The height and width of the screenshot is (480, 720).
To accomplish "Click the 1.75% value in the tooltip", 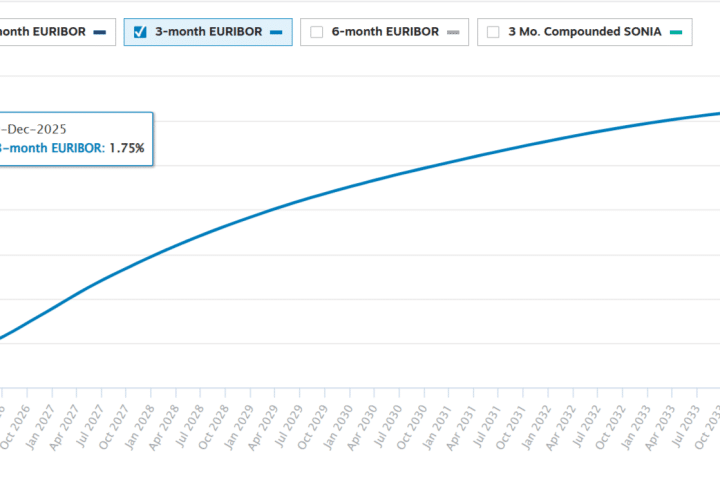I will pyautogui.click(x=127, y=148).
